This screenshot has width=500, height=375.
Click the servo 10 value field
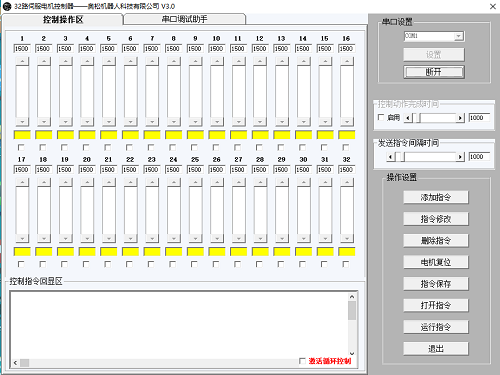[216, 49]
